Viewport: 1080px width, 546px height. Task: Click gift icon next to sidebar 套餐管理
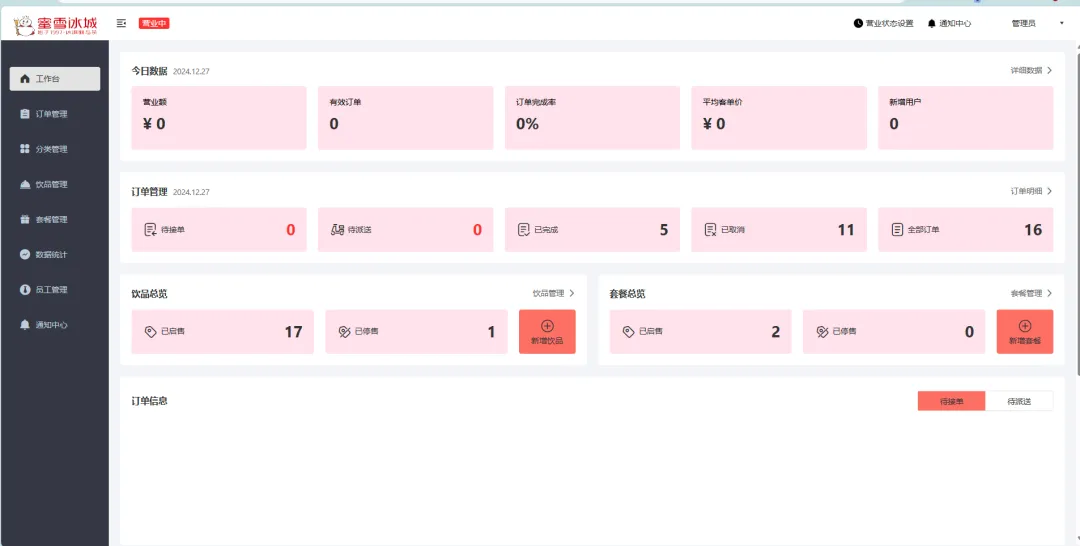coord(25,220)
